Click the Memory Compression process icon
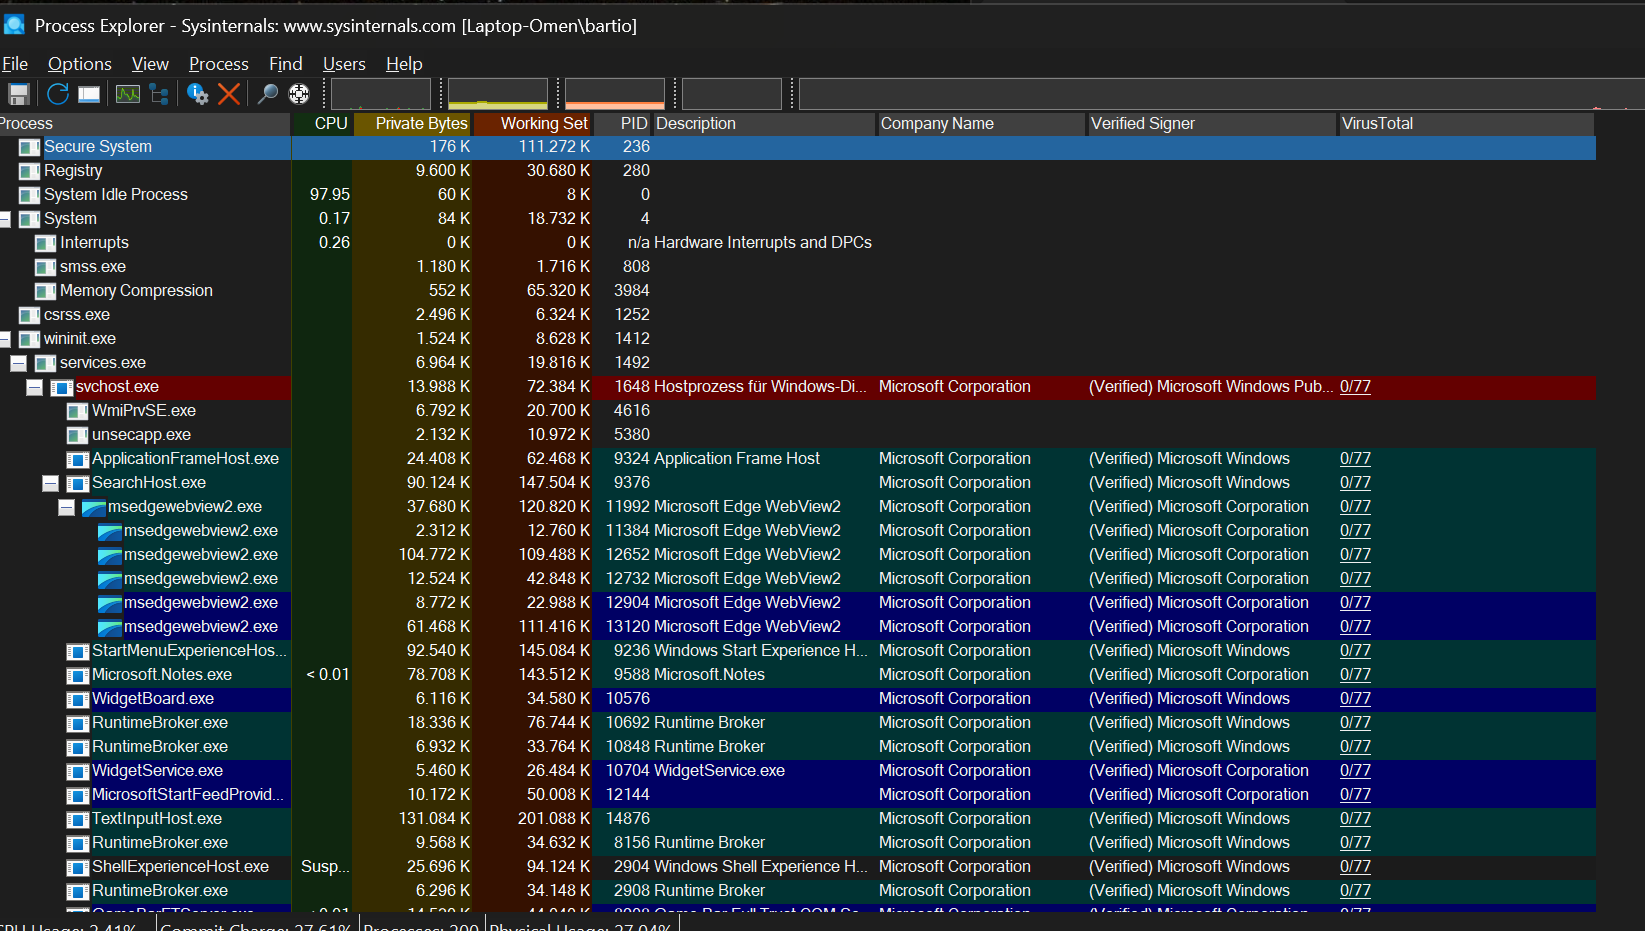The width and height of the screenshot is (1645, 931). coord(46,291)
